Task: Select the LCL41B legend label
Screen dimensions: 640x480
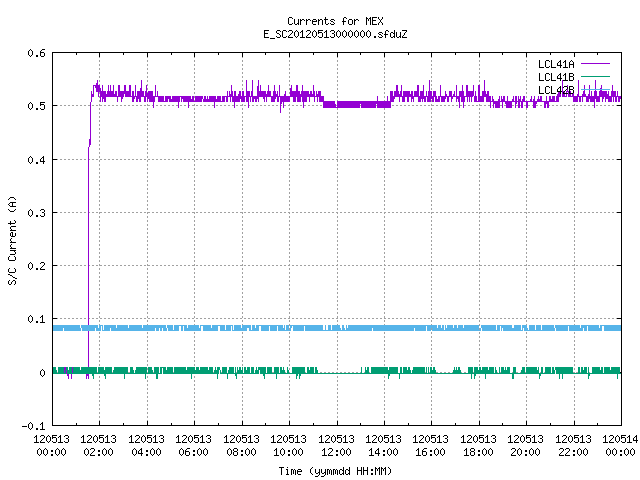Action: pos(556,77)
